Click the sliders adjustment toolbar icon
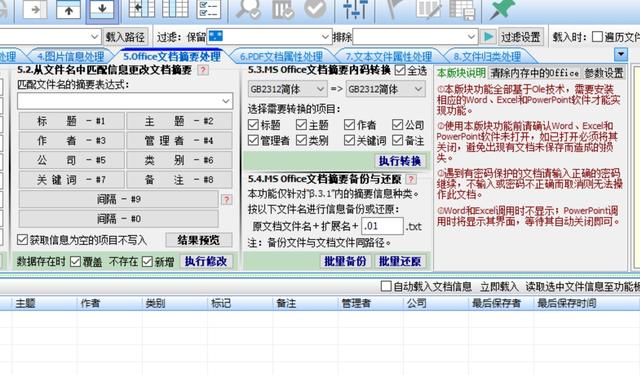Image resolution: width=640 pixels, height=375 pixels. [x=355, y=9]
